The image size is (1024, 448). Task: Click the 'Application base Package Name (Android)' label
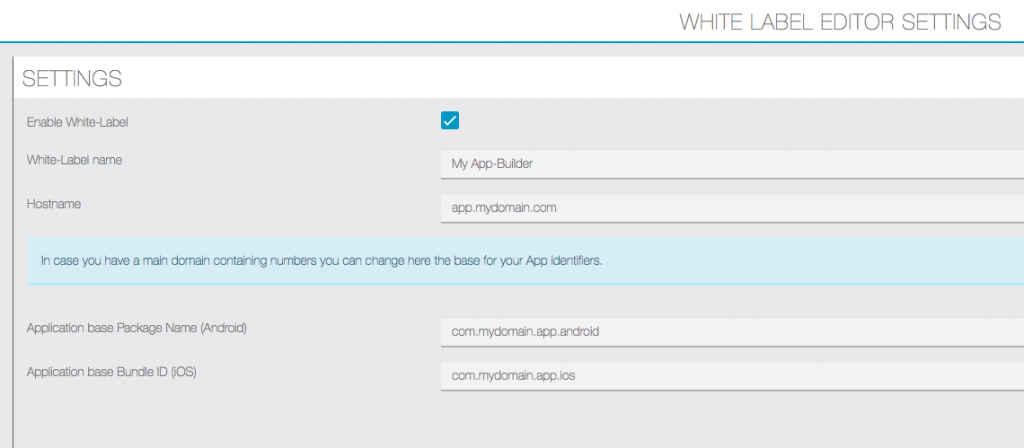(x=136, y=328)
